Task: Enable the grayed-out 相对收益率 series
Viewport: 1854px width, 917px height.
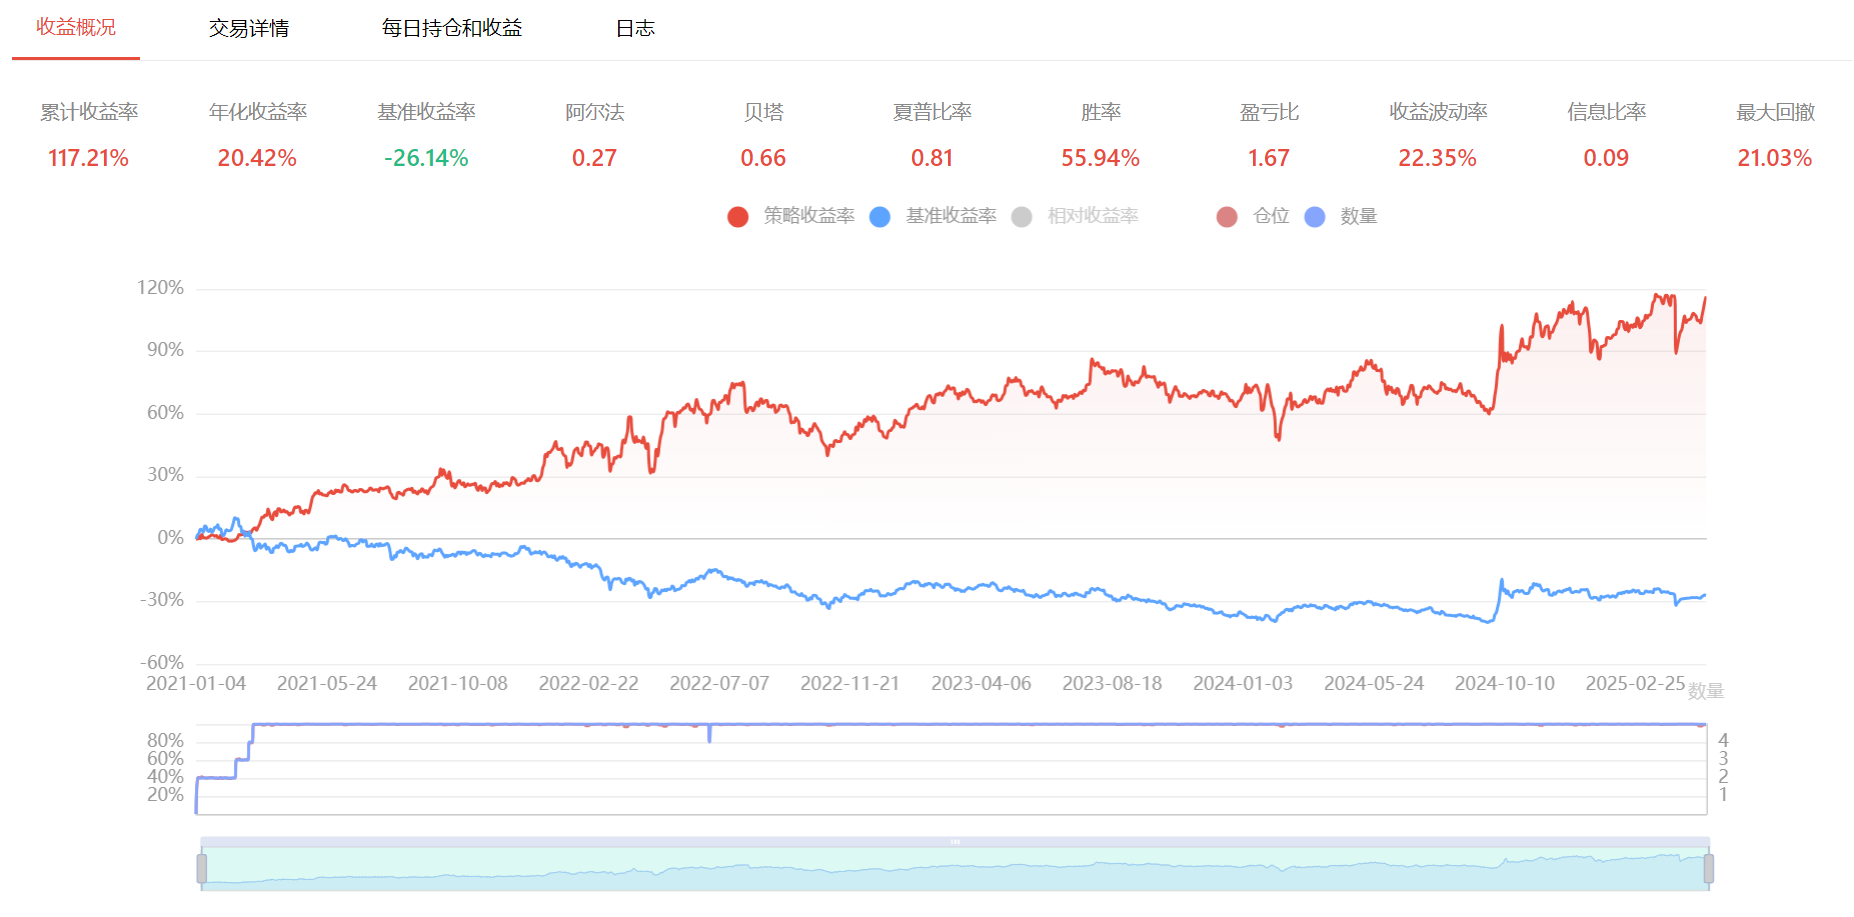Action: pyautogui.click(x=1092, y=216)
